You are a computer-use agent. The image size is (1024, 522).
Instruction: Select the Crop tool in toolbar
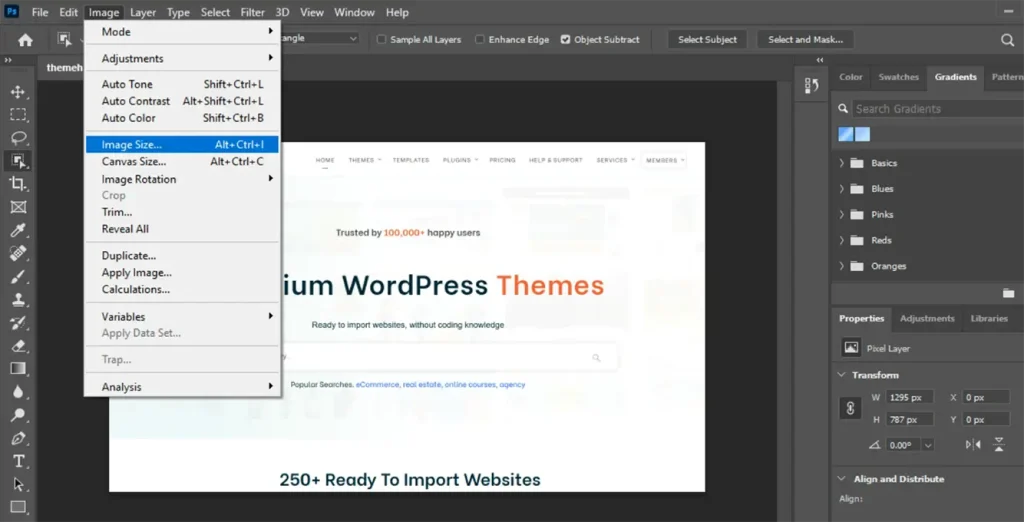click(x=18, y=184)
